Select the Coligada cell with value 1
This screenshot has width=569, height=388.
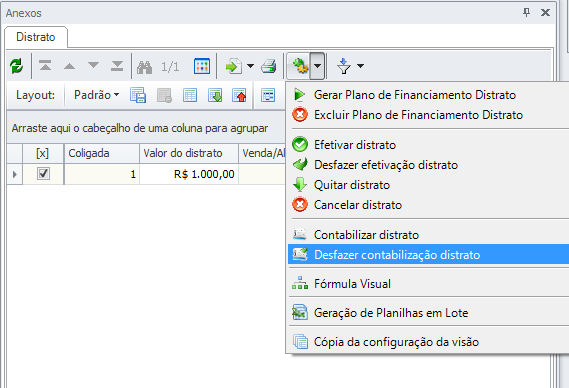coord(102,174)
